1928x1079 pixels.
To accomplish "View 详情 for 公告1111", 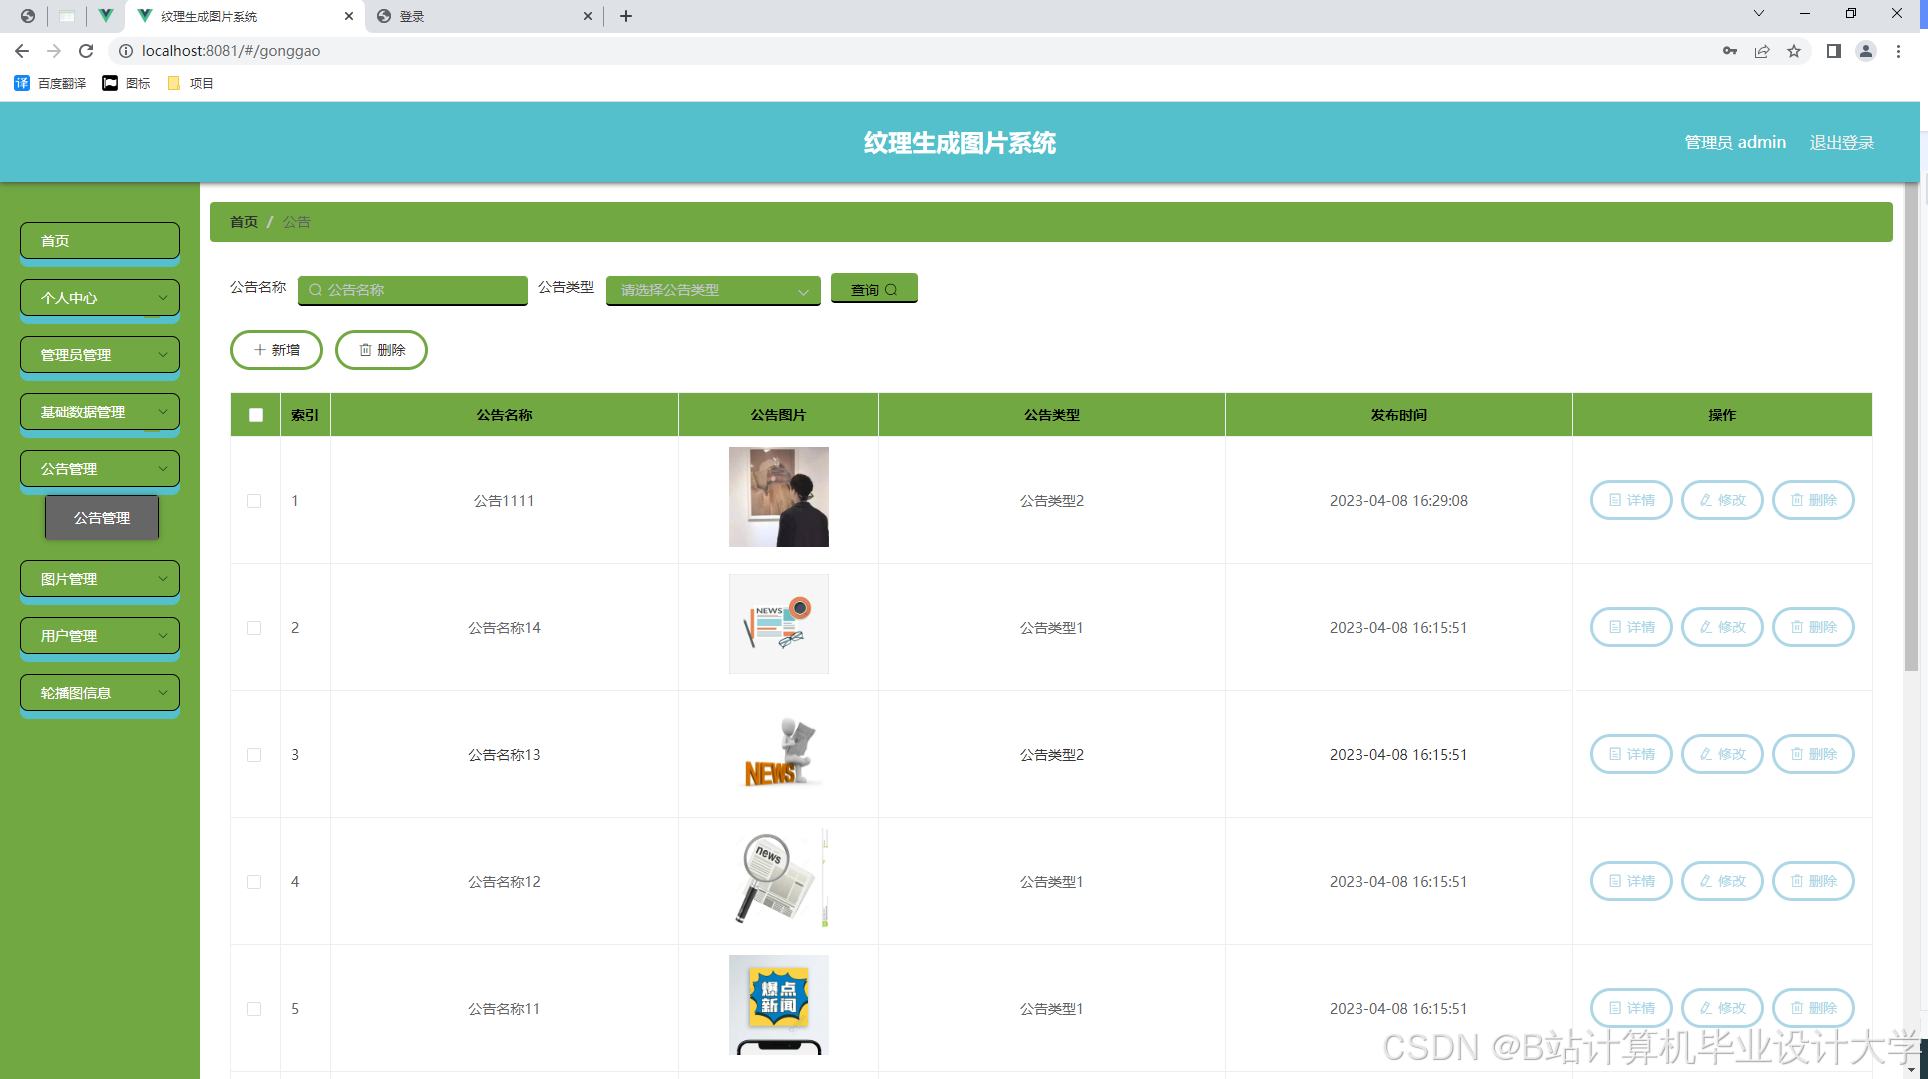I will (1631, 500).
